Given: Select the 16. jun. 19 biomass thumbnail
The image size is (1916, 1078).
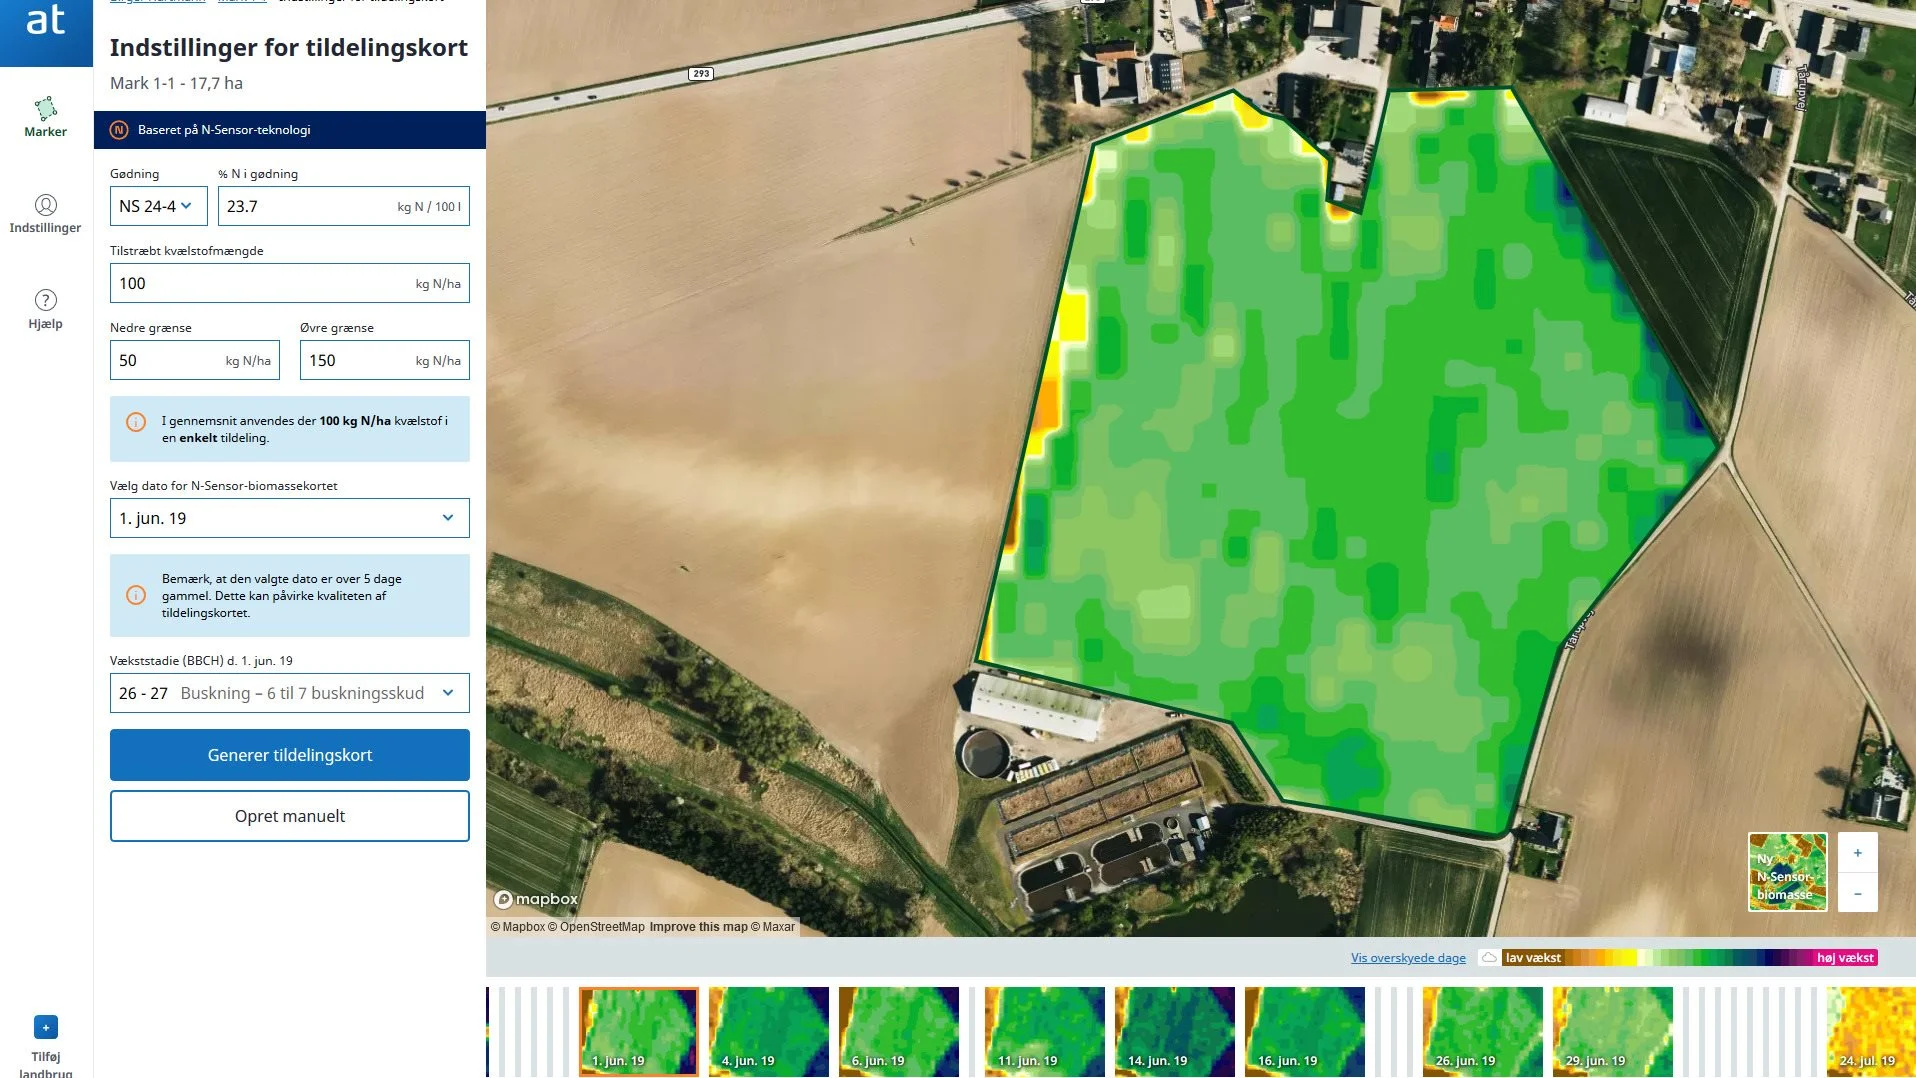Looking at the screenshot, I should tap(1305, 1031).
